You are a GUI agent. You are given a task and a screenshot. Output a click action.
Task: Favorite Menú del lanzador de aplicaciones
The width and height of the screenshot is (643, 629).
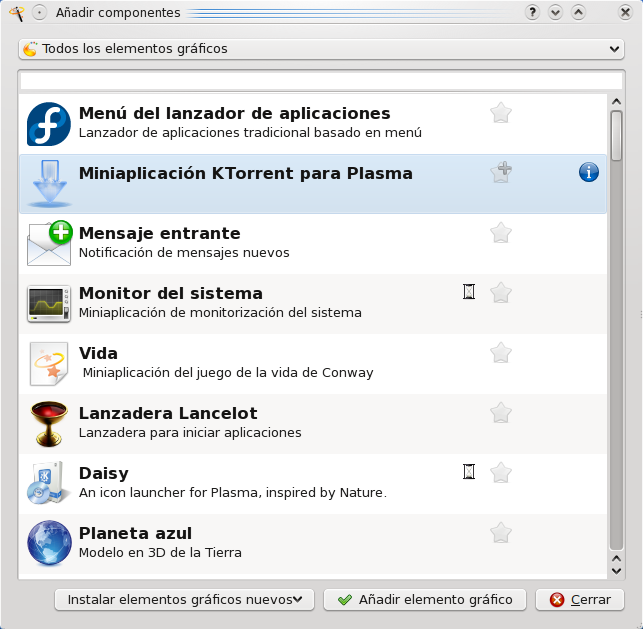[x=501, y=113]
